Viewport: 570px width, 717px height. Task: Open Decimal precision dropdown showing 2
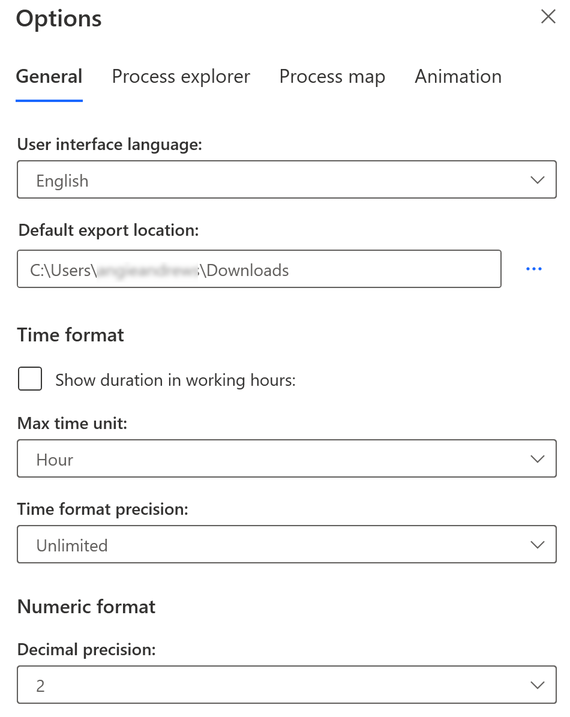point(287,685)
